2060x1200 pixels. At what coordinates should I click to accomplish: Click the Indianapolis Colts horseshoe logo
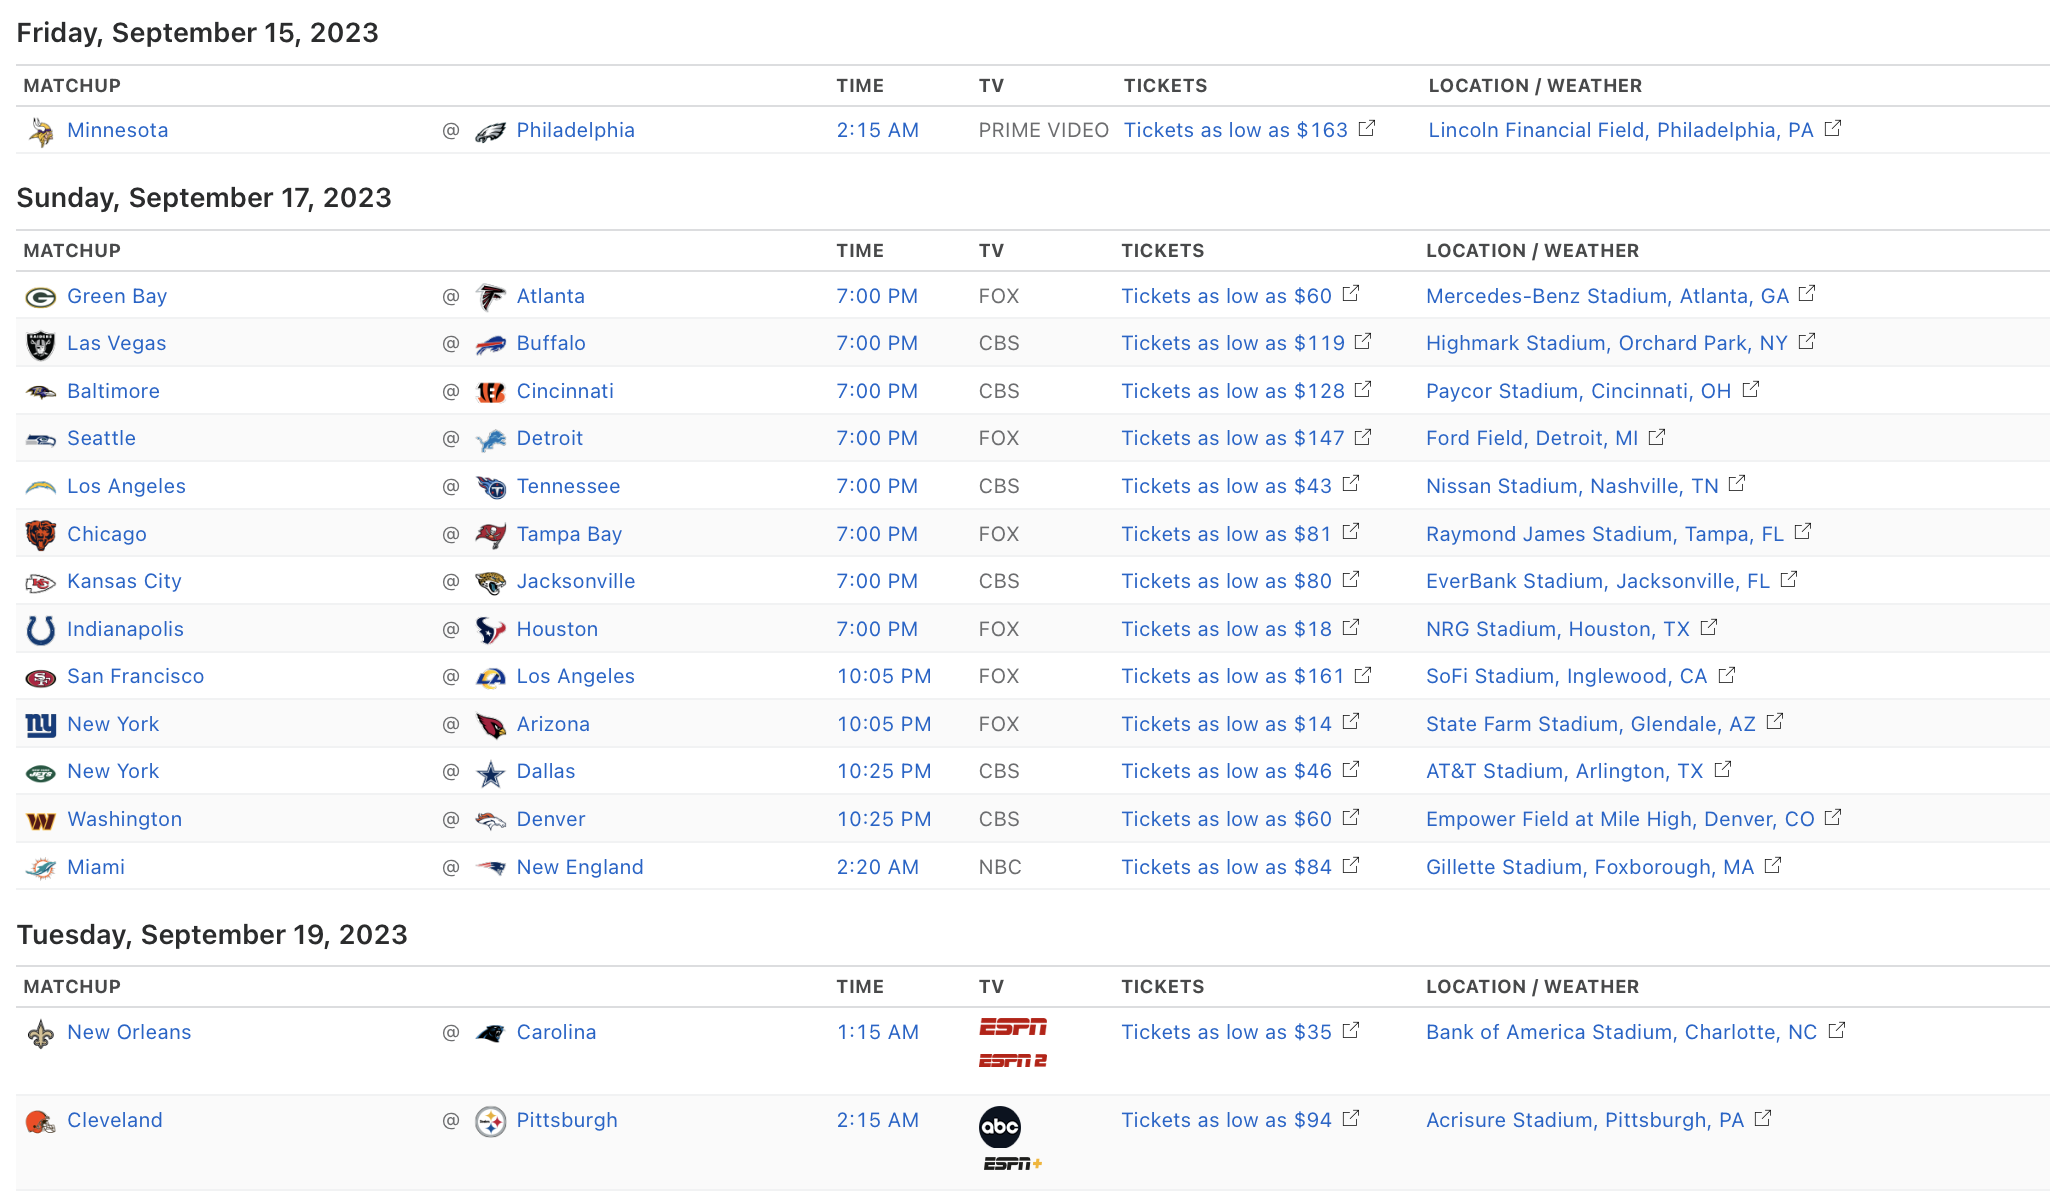tap(41, 630)
